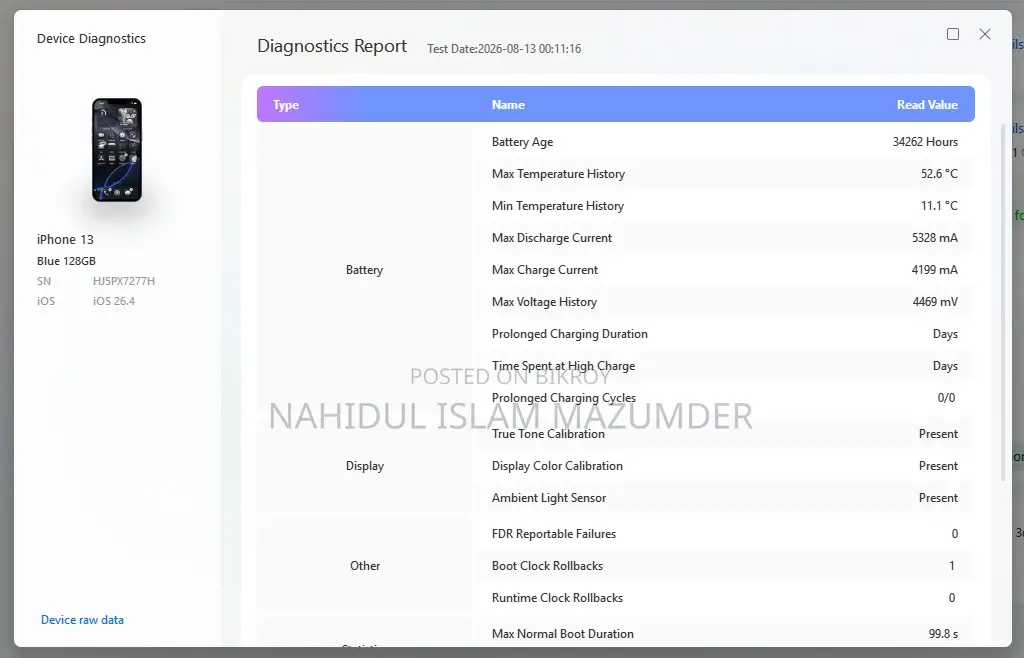Click the Name column header
The height and width of the screenshot is (658, 1024).
tap(508, 104)
